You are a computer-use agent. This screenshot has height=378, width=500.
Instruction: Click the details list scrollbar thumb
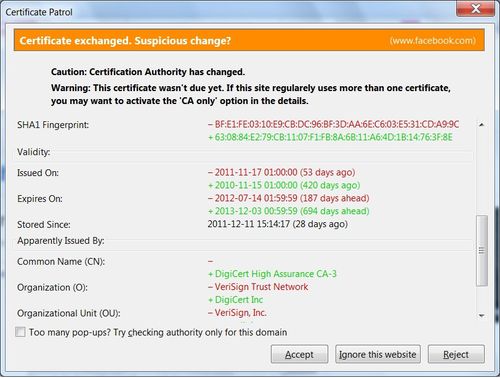[x=481, y=250]
